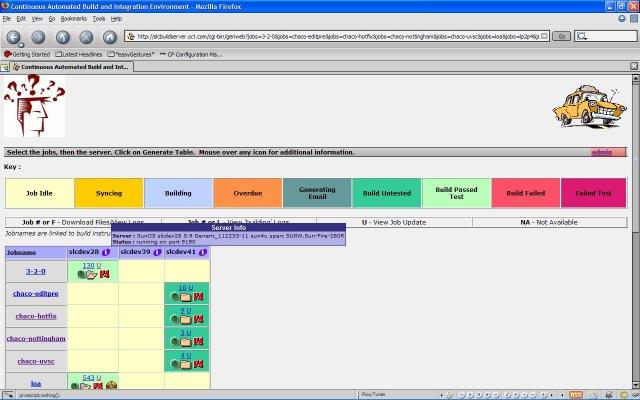Open the chaco-editpre job link
The width and height of the screenshot is (640, 400).
click(36, 293)
